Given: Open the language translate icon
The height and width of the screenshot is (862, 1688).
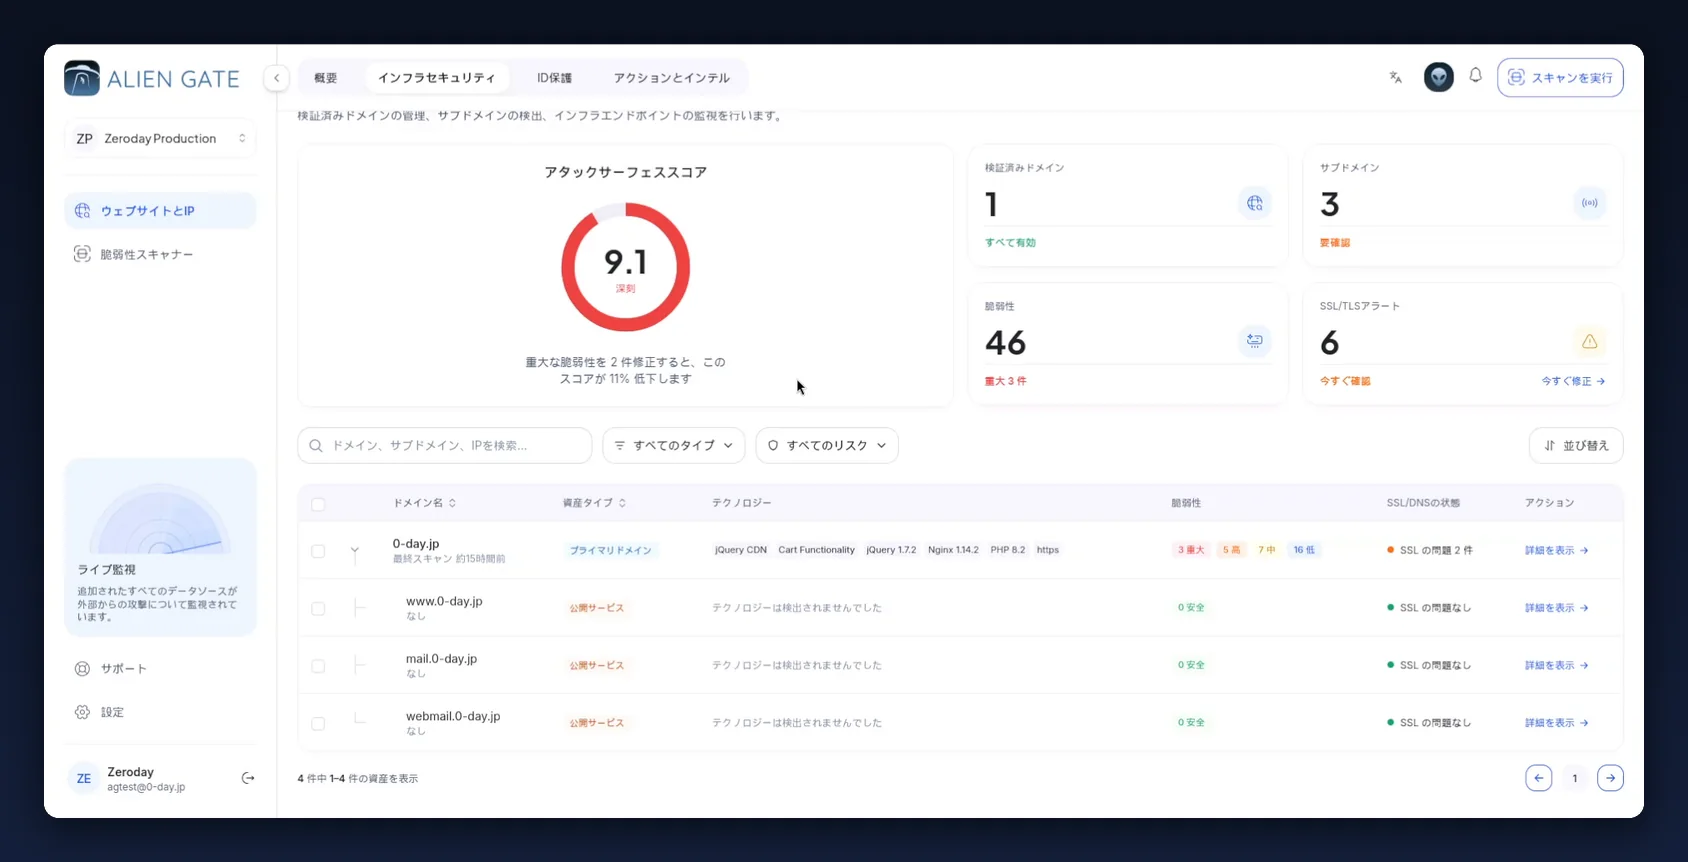Looking at the screenshot, I should [1396, 77].
